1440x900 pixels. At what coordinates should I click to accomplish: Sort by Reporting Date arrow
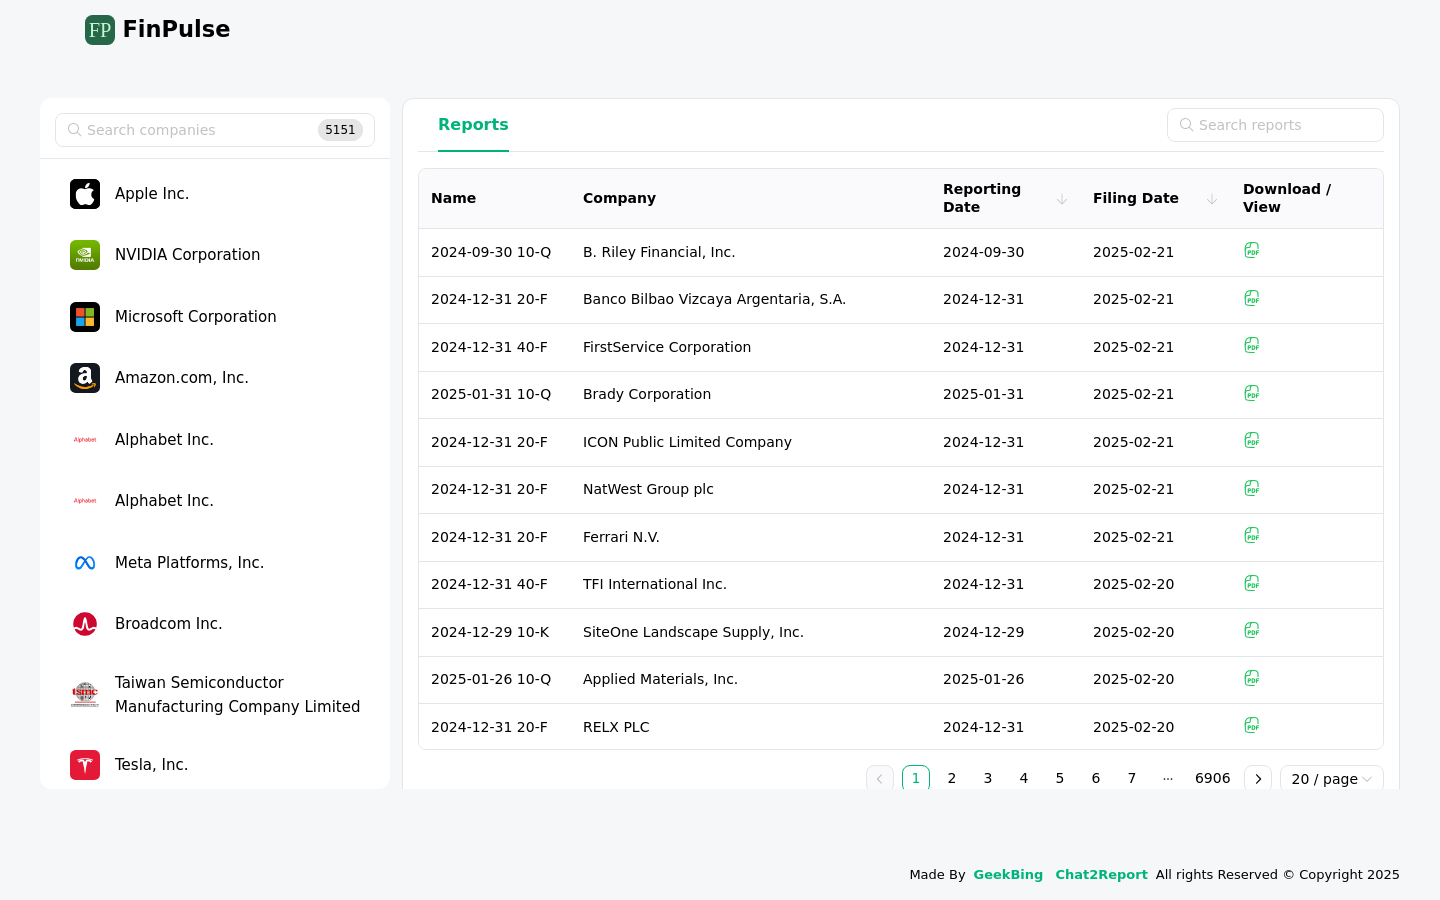(1062, 199)
